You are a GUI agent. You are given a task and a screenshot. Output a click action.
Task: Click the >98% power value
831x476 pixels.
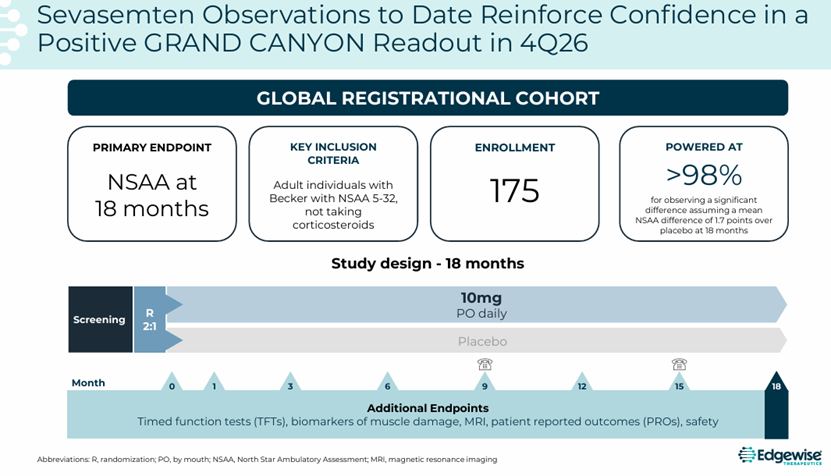click(x=704, y=175)
